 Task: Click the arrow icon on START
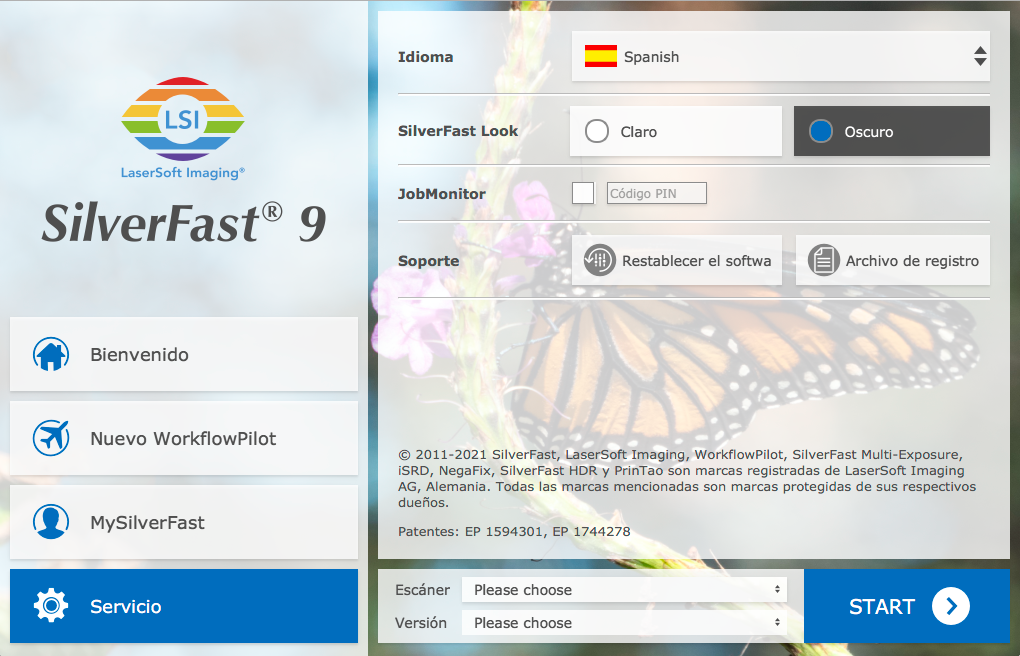click(x=951, y=606)
